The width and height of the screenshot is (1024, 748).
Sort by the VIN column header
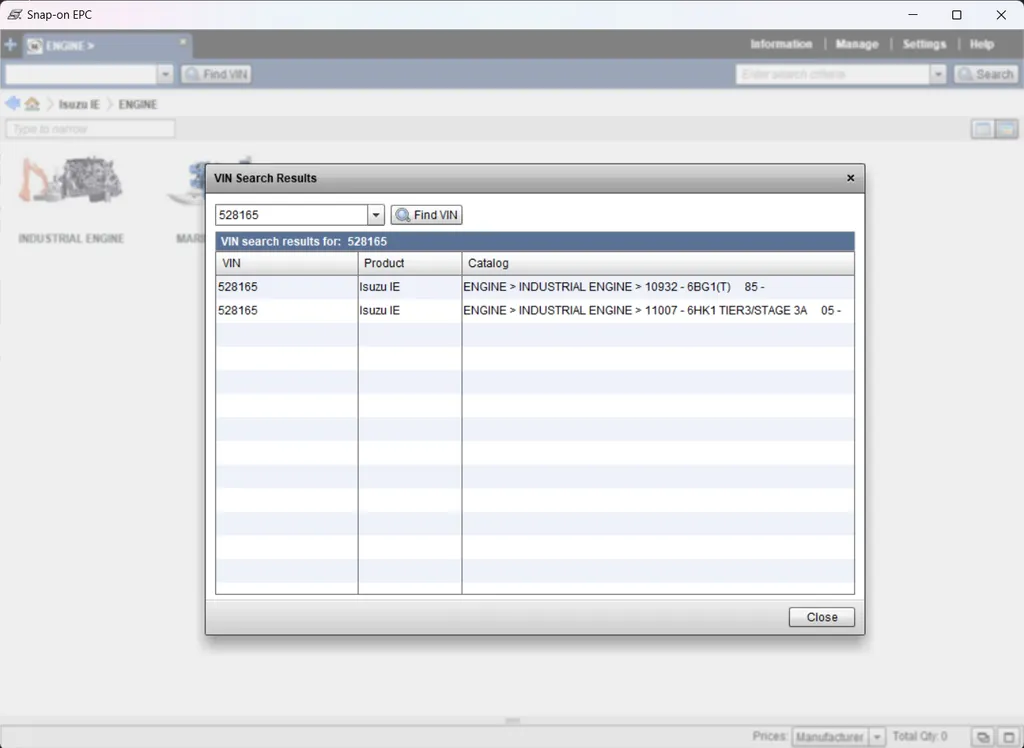[x=287, y=263]
